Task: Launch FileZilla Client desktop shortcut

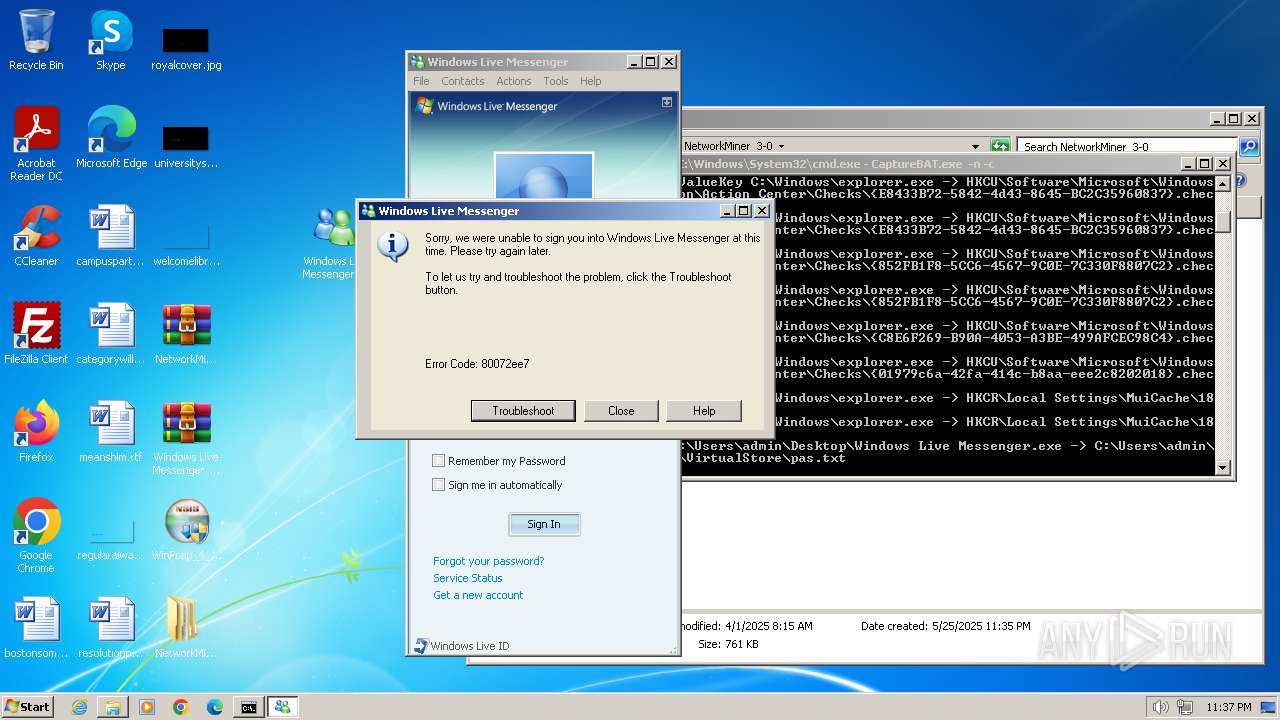Action: (x=36, y=334)
